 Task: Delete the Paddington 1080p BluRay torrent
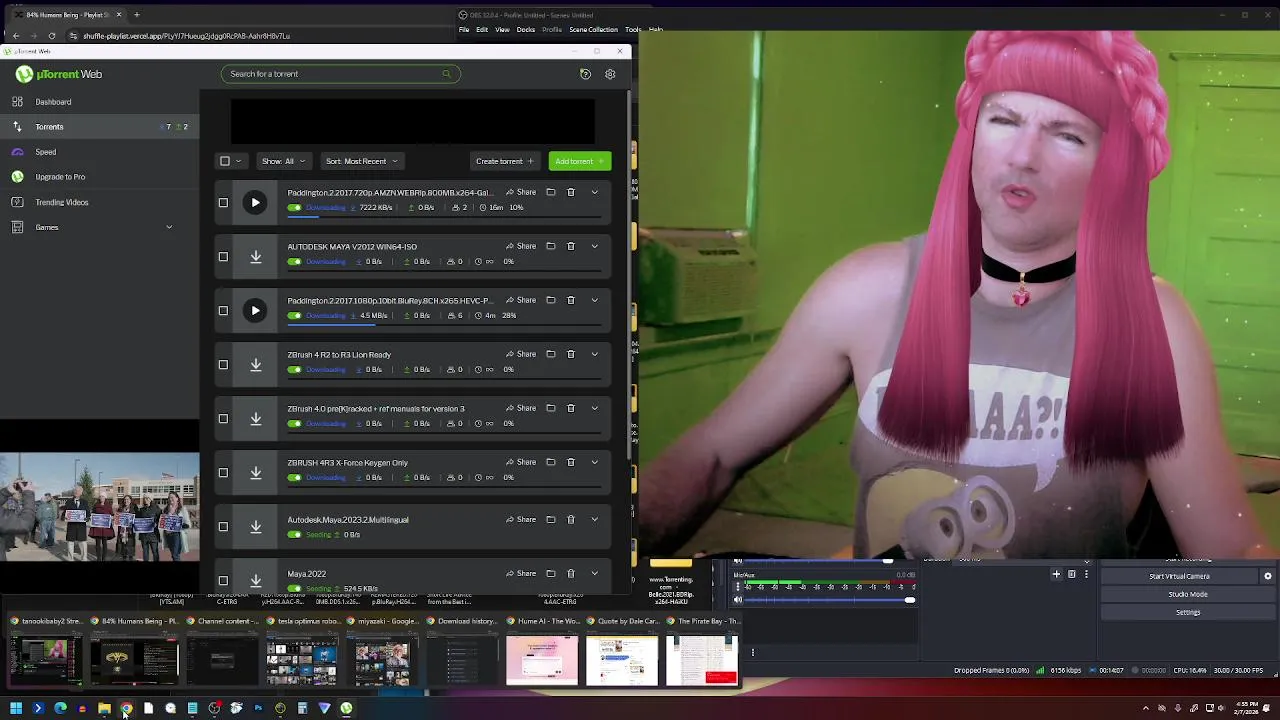[571, 300]
